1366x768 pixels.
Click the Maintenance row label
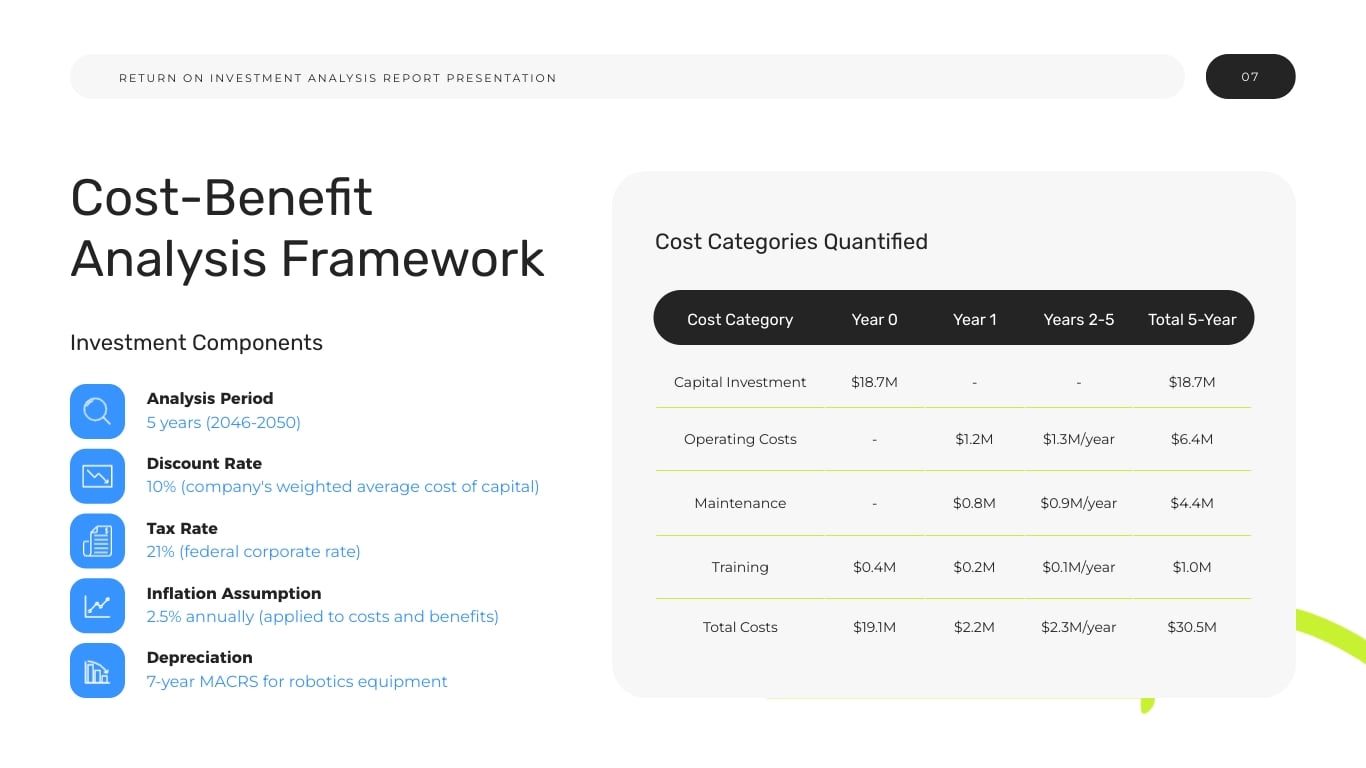740,503
